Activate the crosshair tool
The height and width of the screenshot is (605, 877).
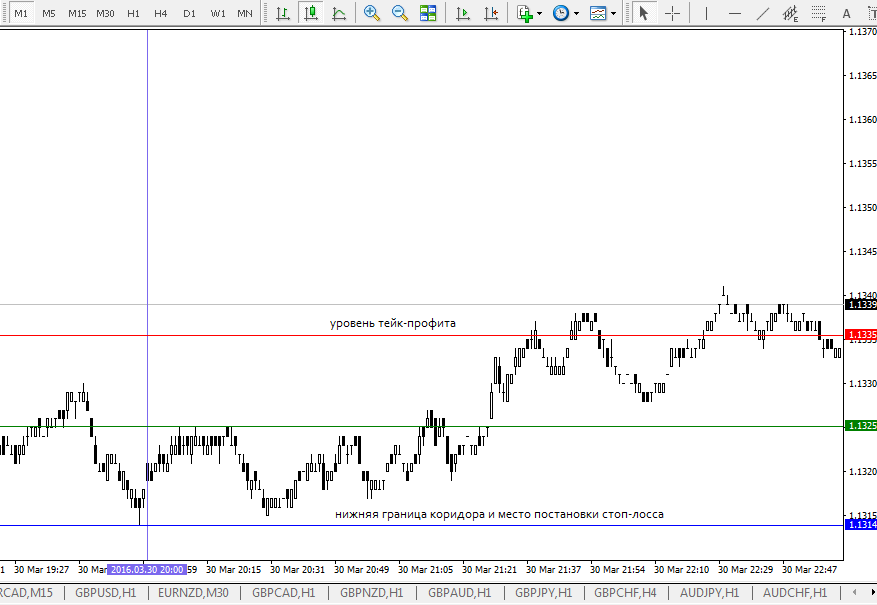tap(673, 13)
